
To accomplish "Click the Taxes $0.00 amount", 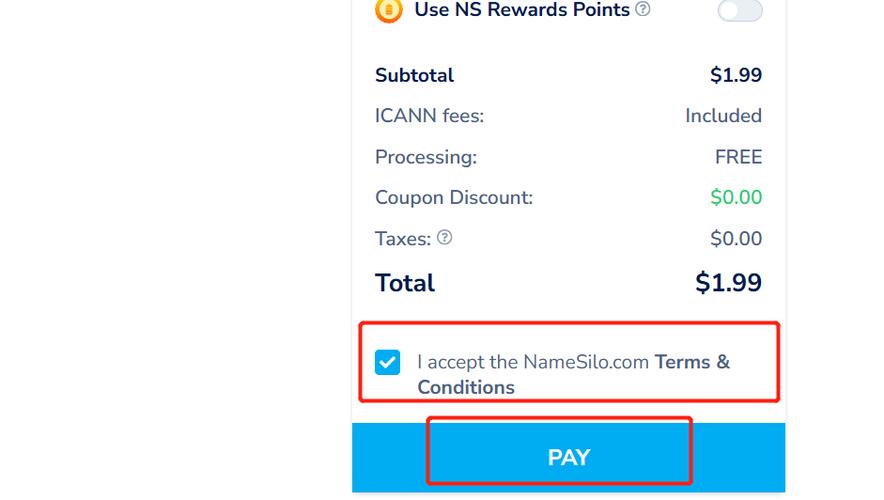I will [736, 239].
